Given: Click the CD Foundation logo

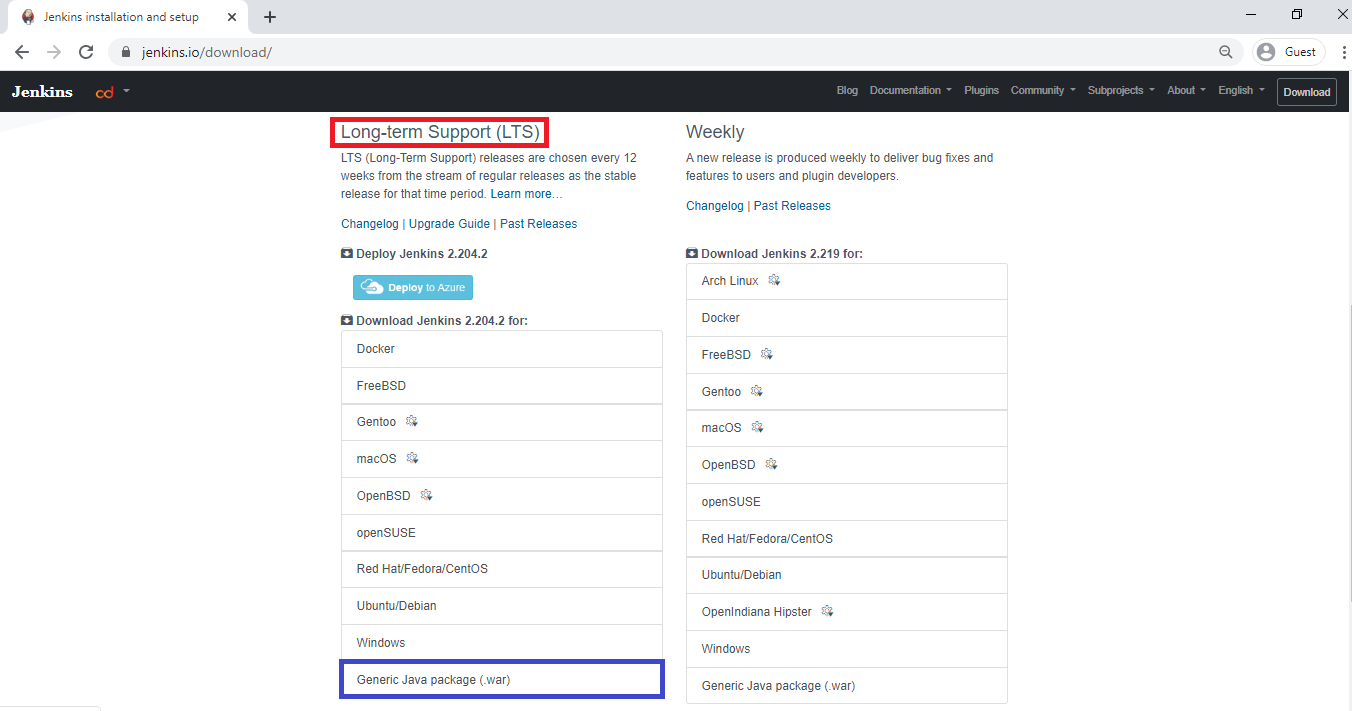Looking at the screenshot, I should click(x=105, y=92).
